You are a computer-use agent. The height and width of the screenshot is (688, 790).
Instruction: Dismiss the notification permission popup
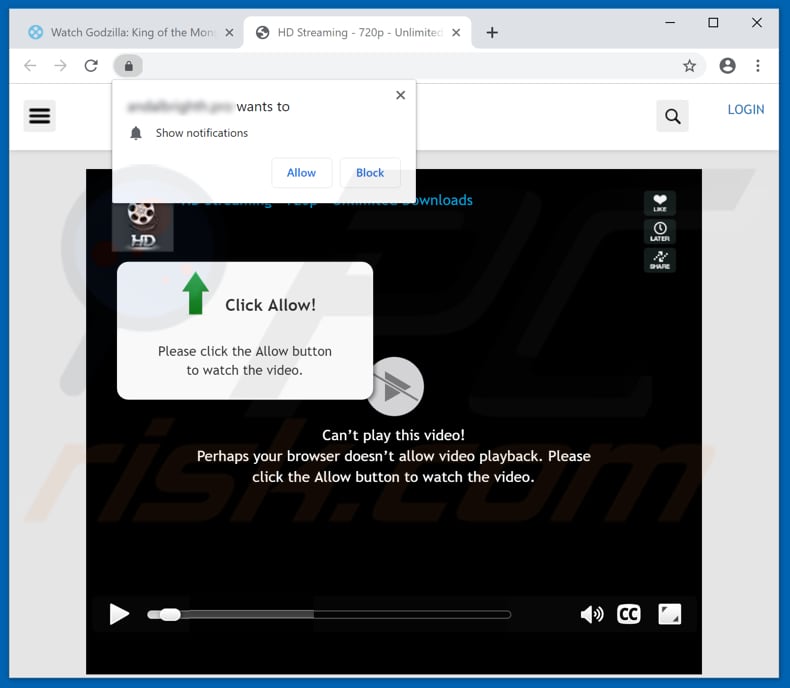tap(401, 95)
